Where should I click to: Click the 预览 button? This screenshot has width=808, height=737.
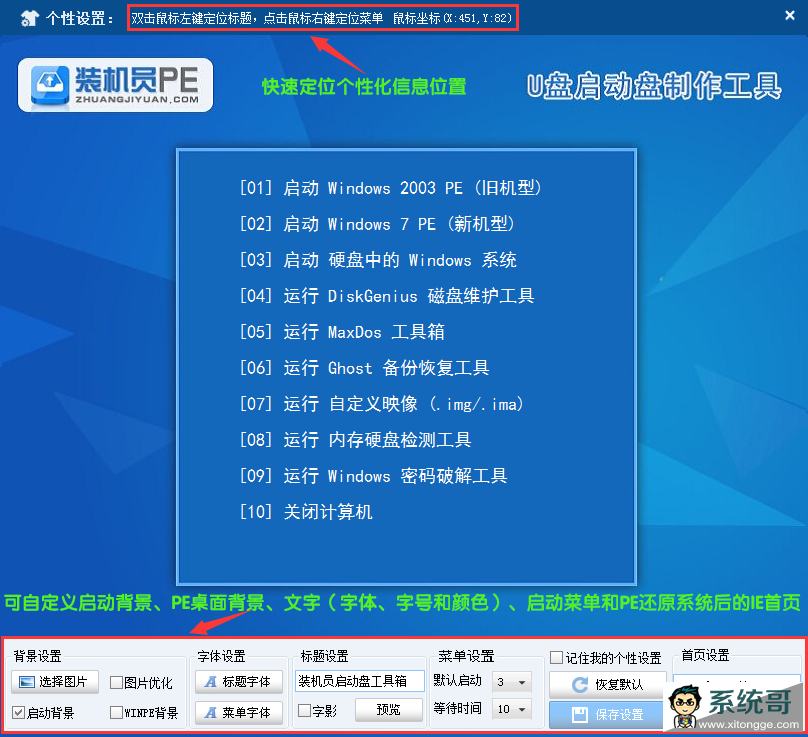pyautogui.click(x=389, y=710)
